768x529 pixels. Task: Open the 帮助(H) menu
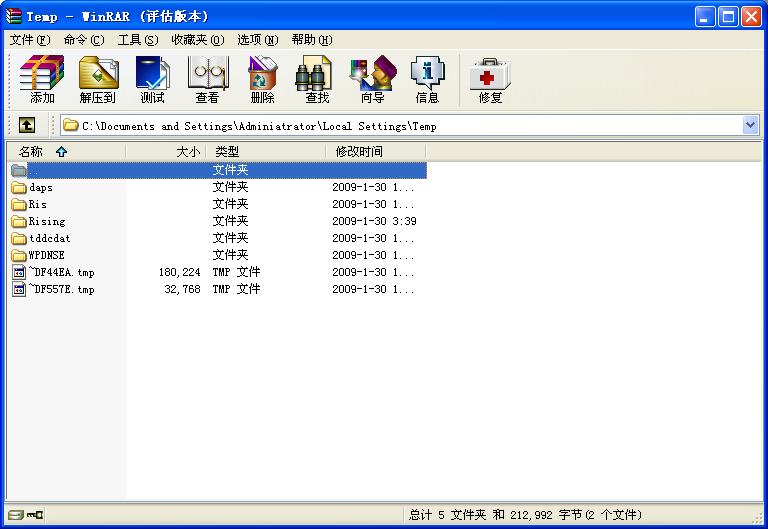pos(312,40)
